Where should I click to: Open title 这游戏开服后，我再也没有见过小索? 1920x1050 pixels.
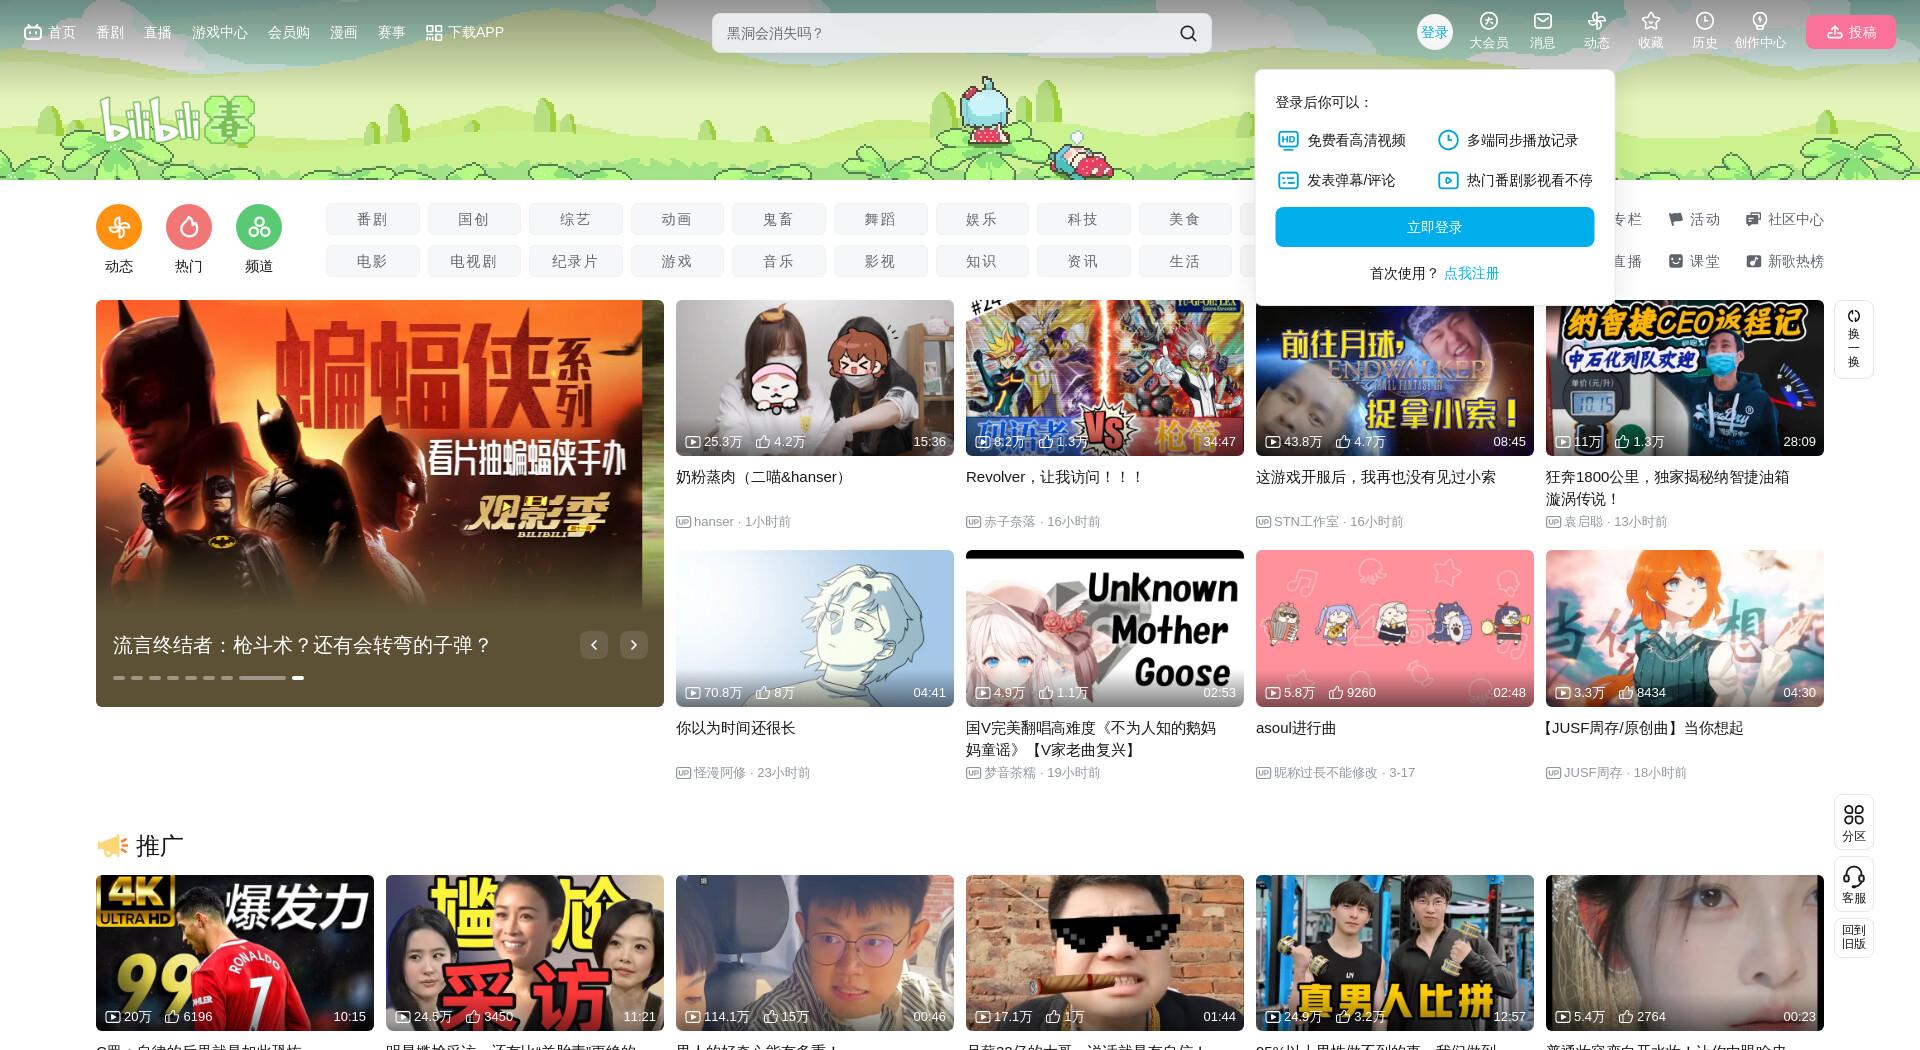[x=1376, y=477]
